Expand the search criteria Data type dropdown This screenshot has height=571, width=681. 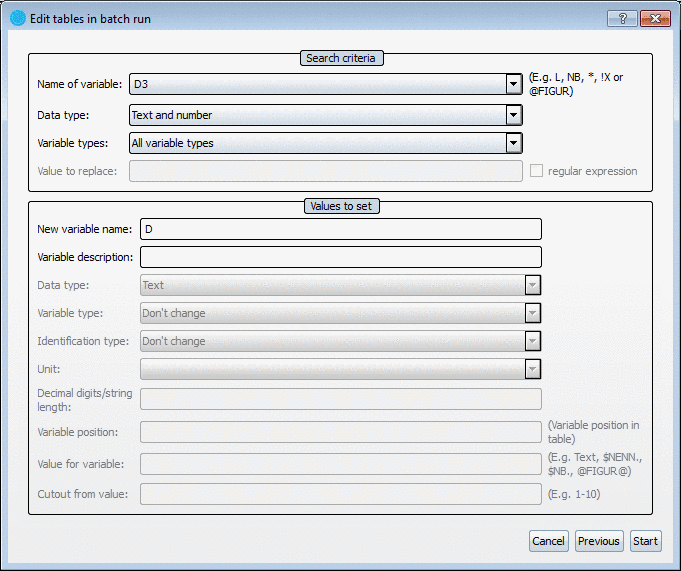click(513, 115)
